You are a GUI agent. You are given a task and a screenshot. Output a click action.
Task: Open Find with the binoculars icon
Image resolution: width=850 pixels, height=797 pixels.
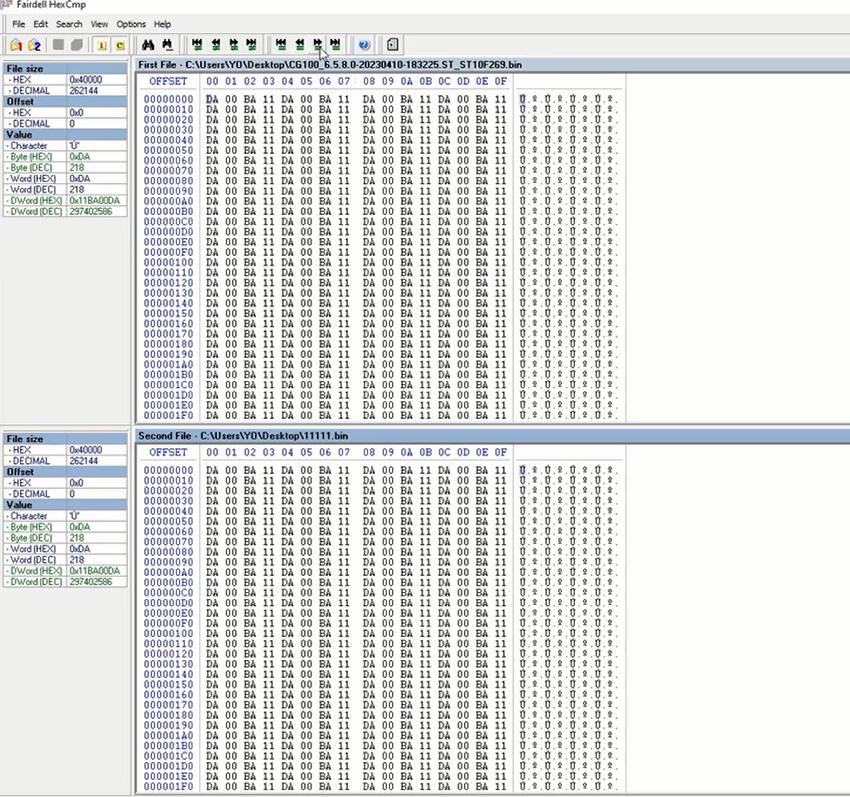point(148,45)
